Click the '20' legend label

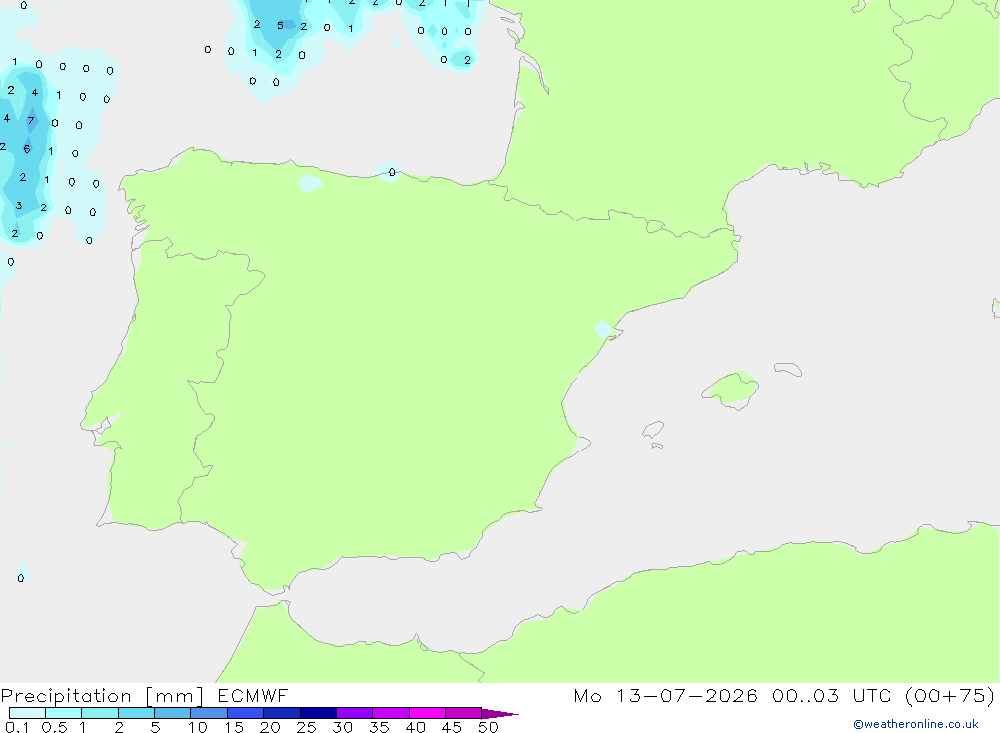tap(270, 727)
